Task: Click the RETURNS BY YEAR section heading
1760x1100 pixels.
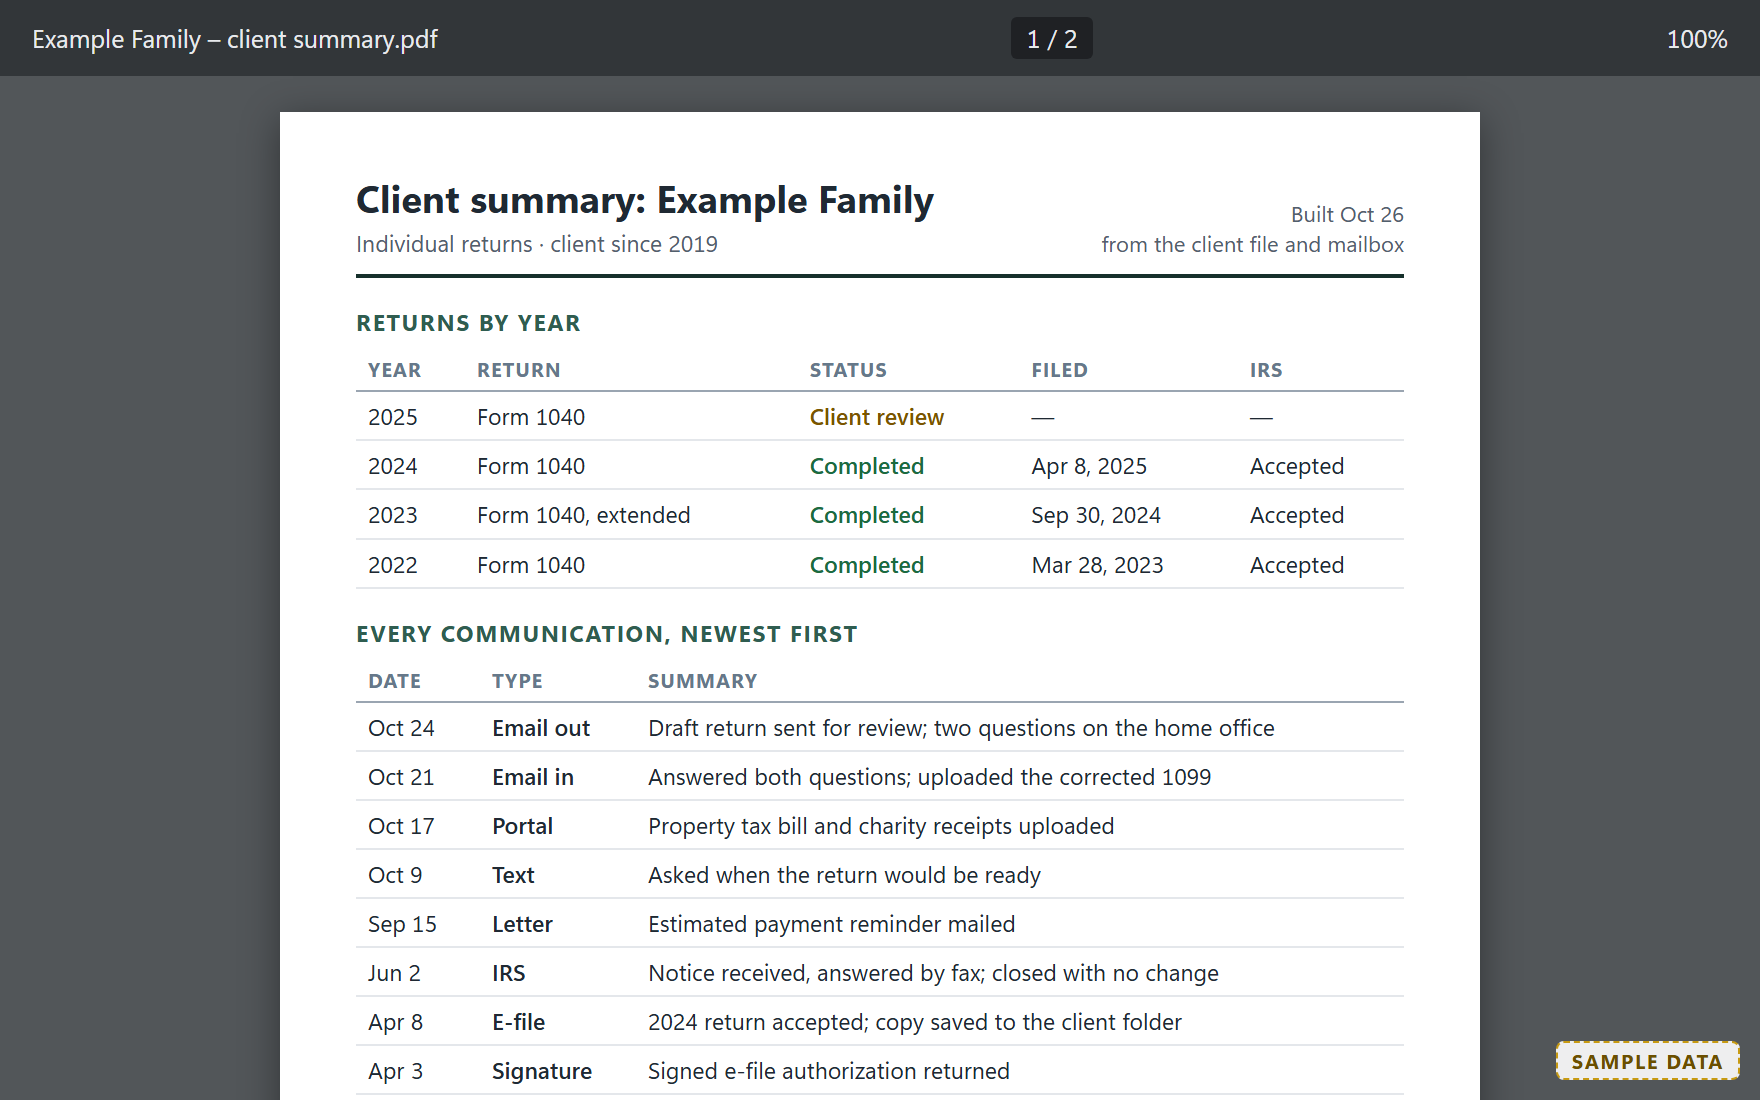Action: (x=468, y=323)
